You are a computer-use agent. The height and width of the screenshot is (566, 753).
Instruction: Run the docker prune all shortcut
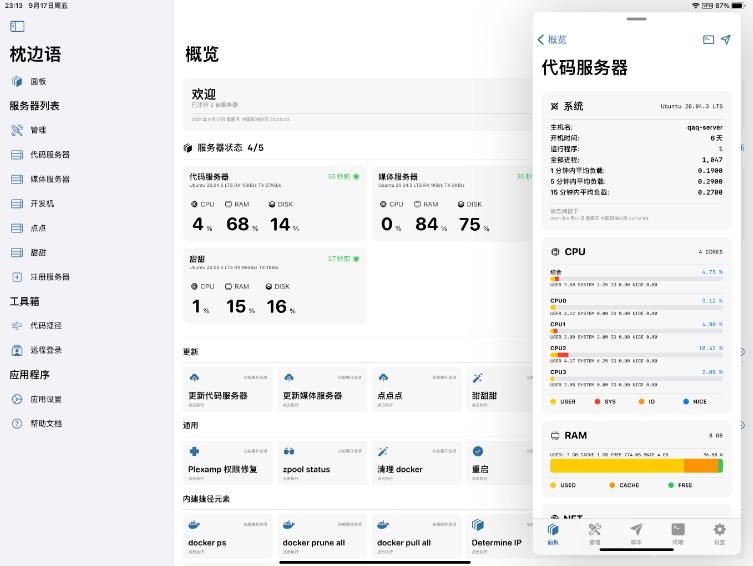[x=321, y=537]
